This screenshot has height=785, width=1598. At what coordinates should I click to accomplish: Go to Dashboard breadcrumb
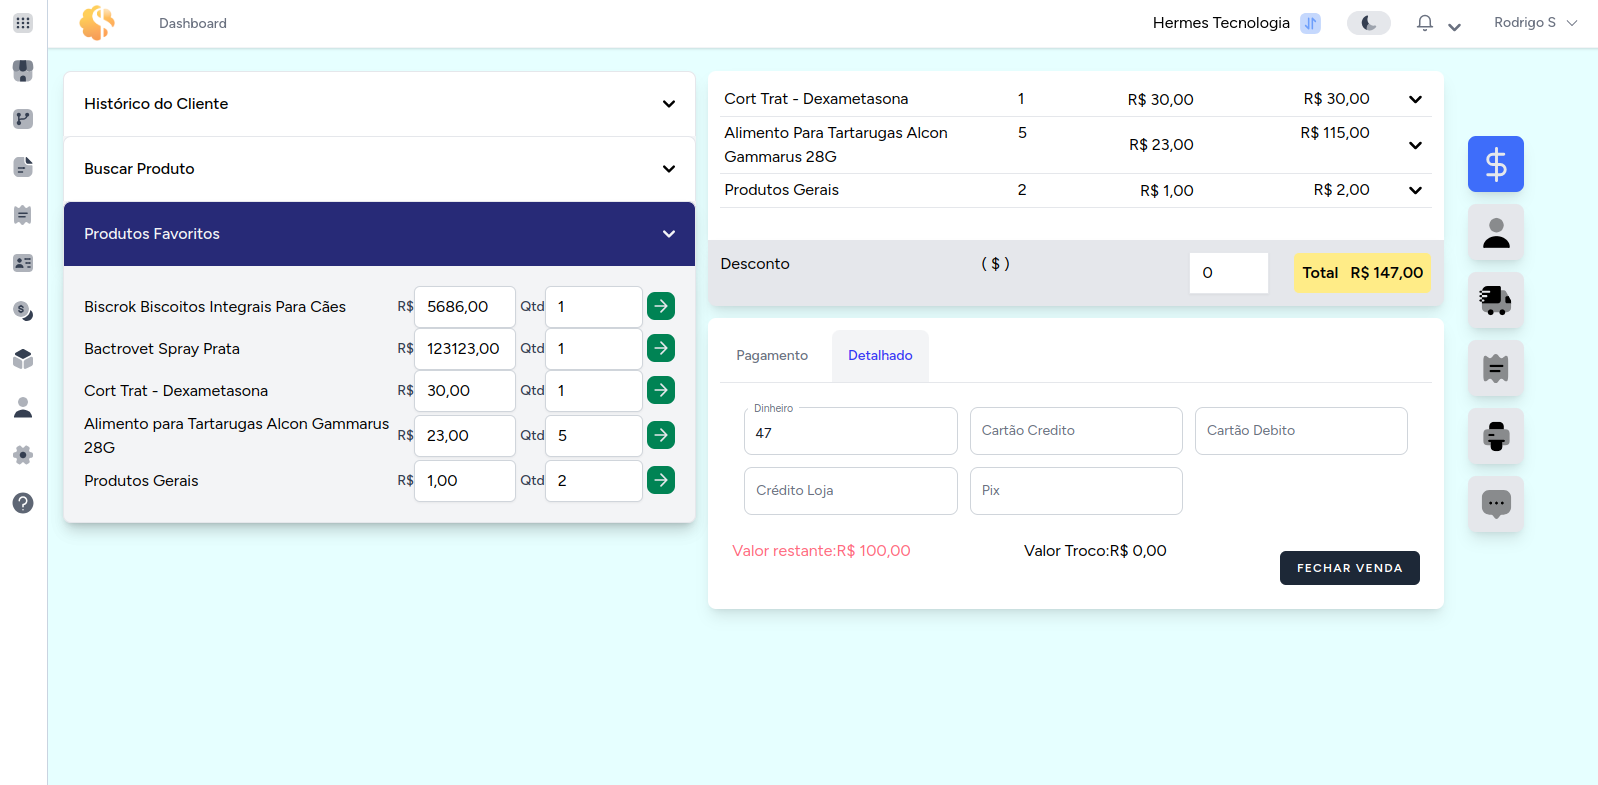pos(193,23)
